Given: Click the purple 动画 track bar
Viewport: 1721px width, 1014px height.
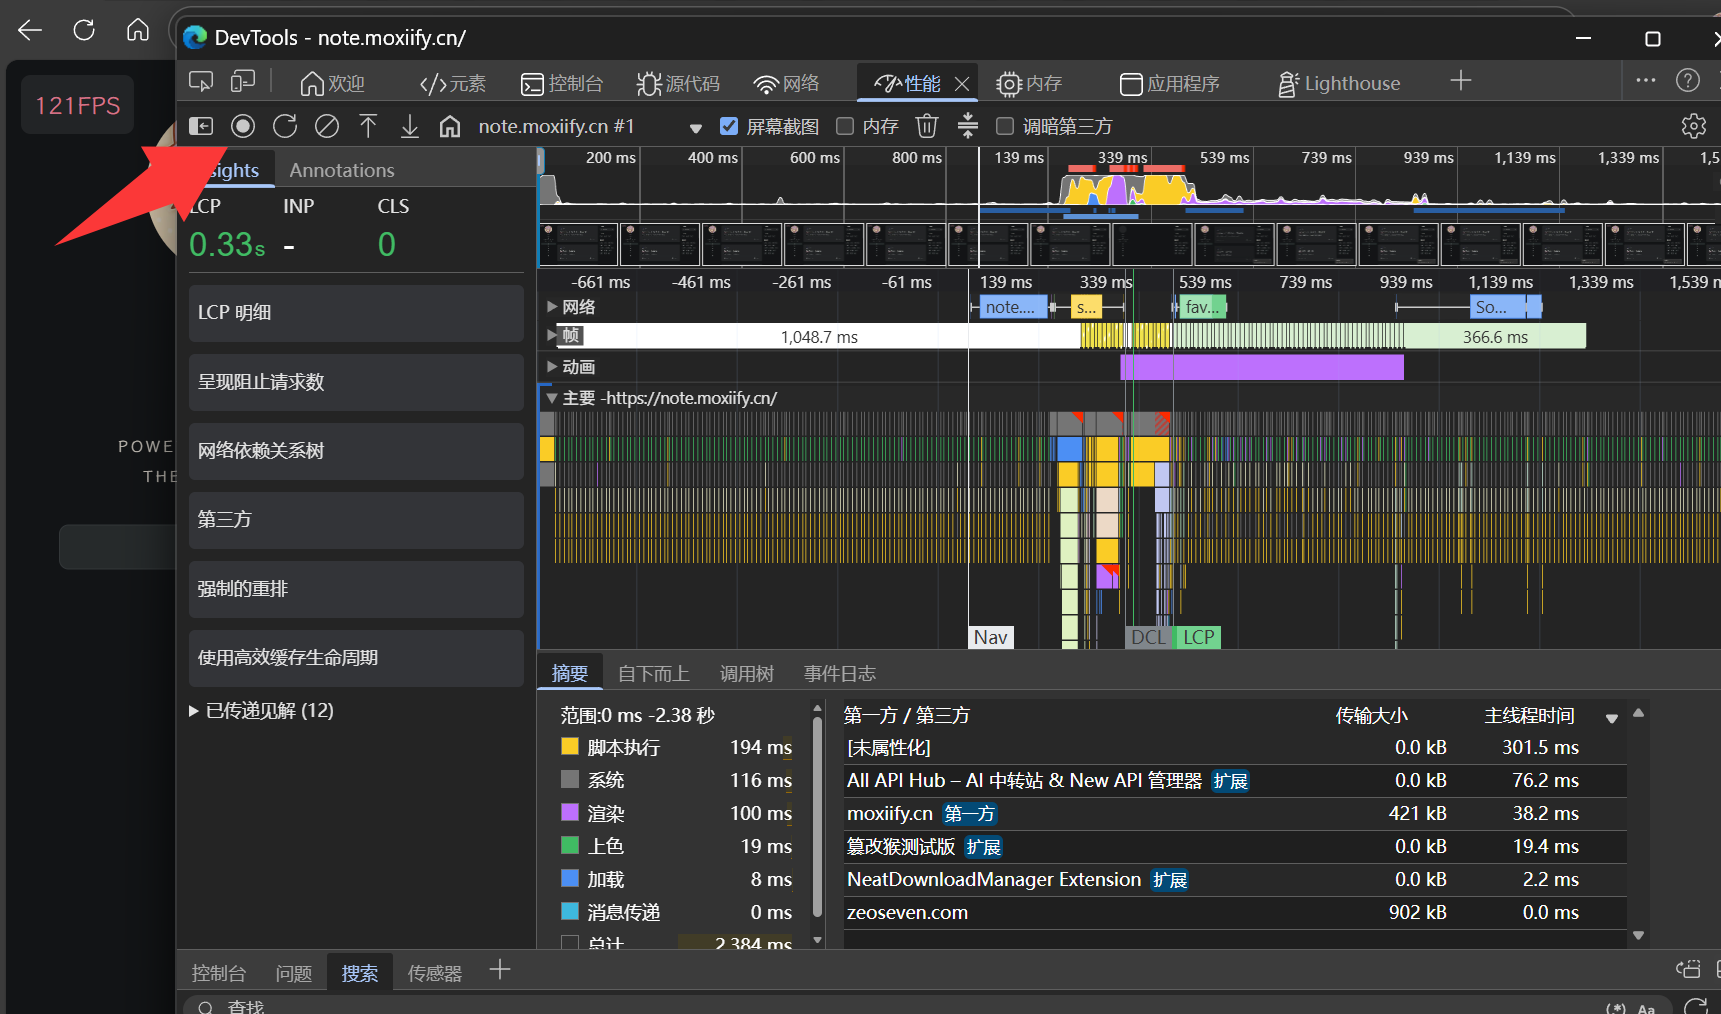Looking at the screenshot, I should pos(1262,367).
